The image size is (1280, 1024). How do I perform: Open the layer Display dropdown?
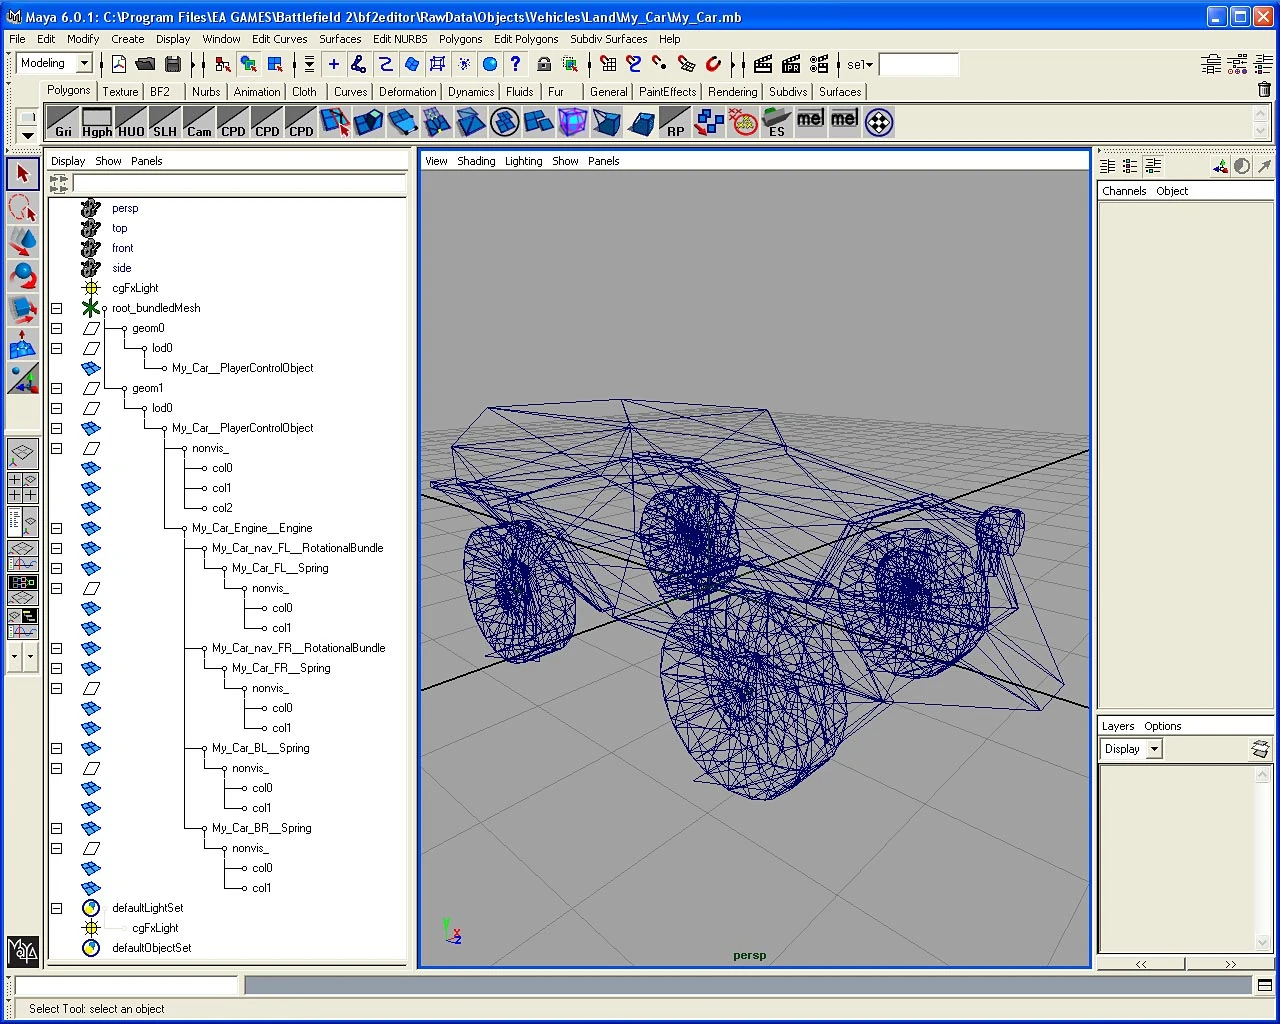pos(1154,749)
